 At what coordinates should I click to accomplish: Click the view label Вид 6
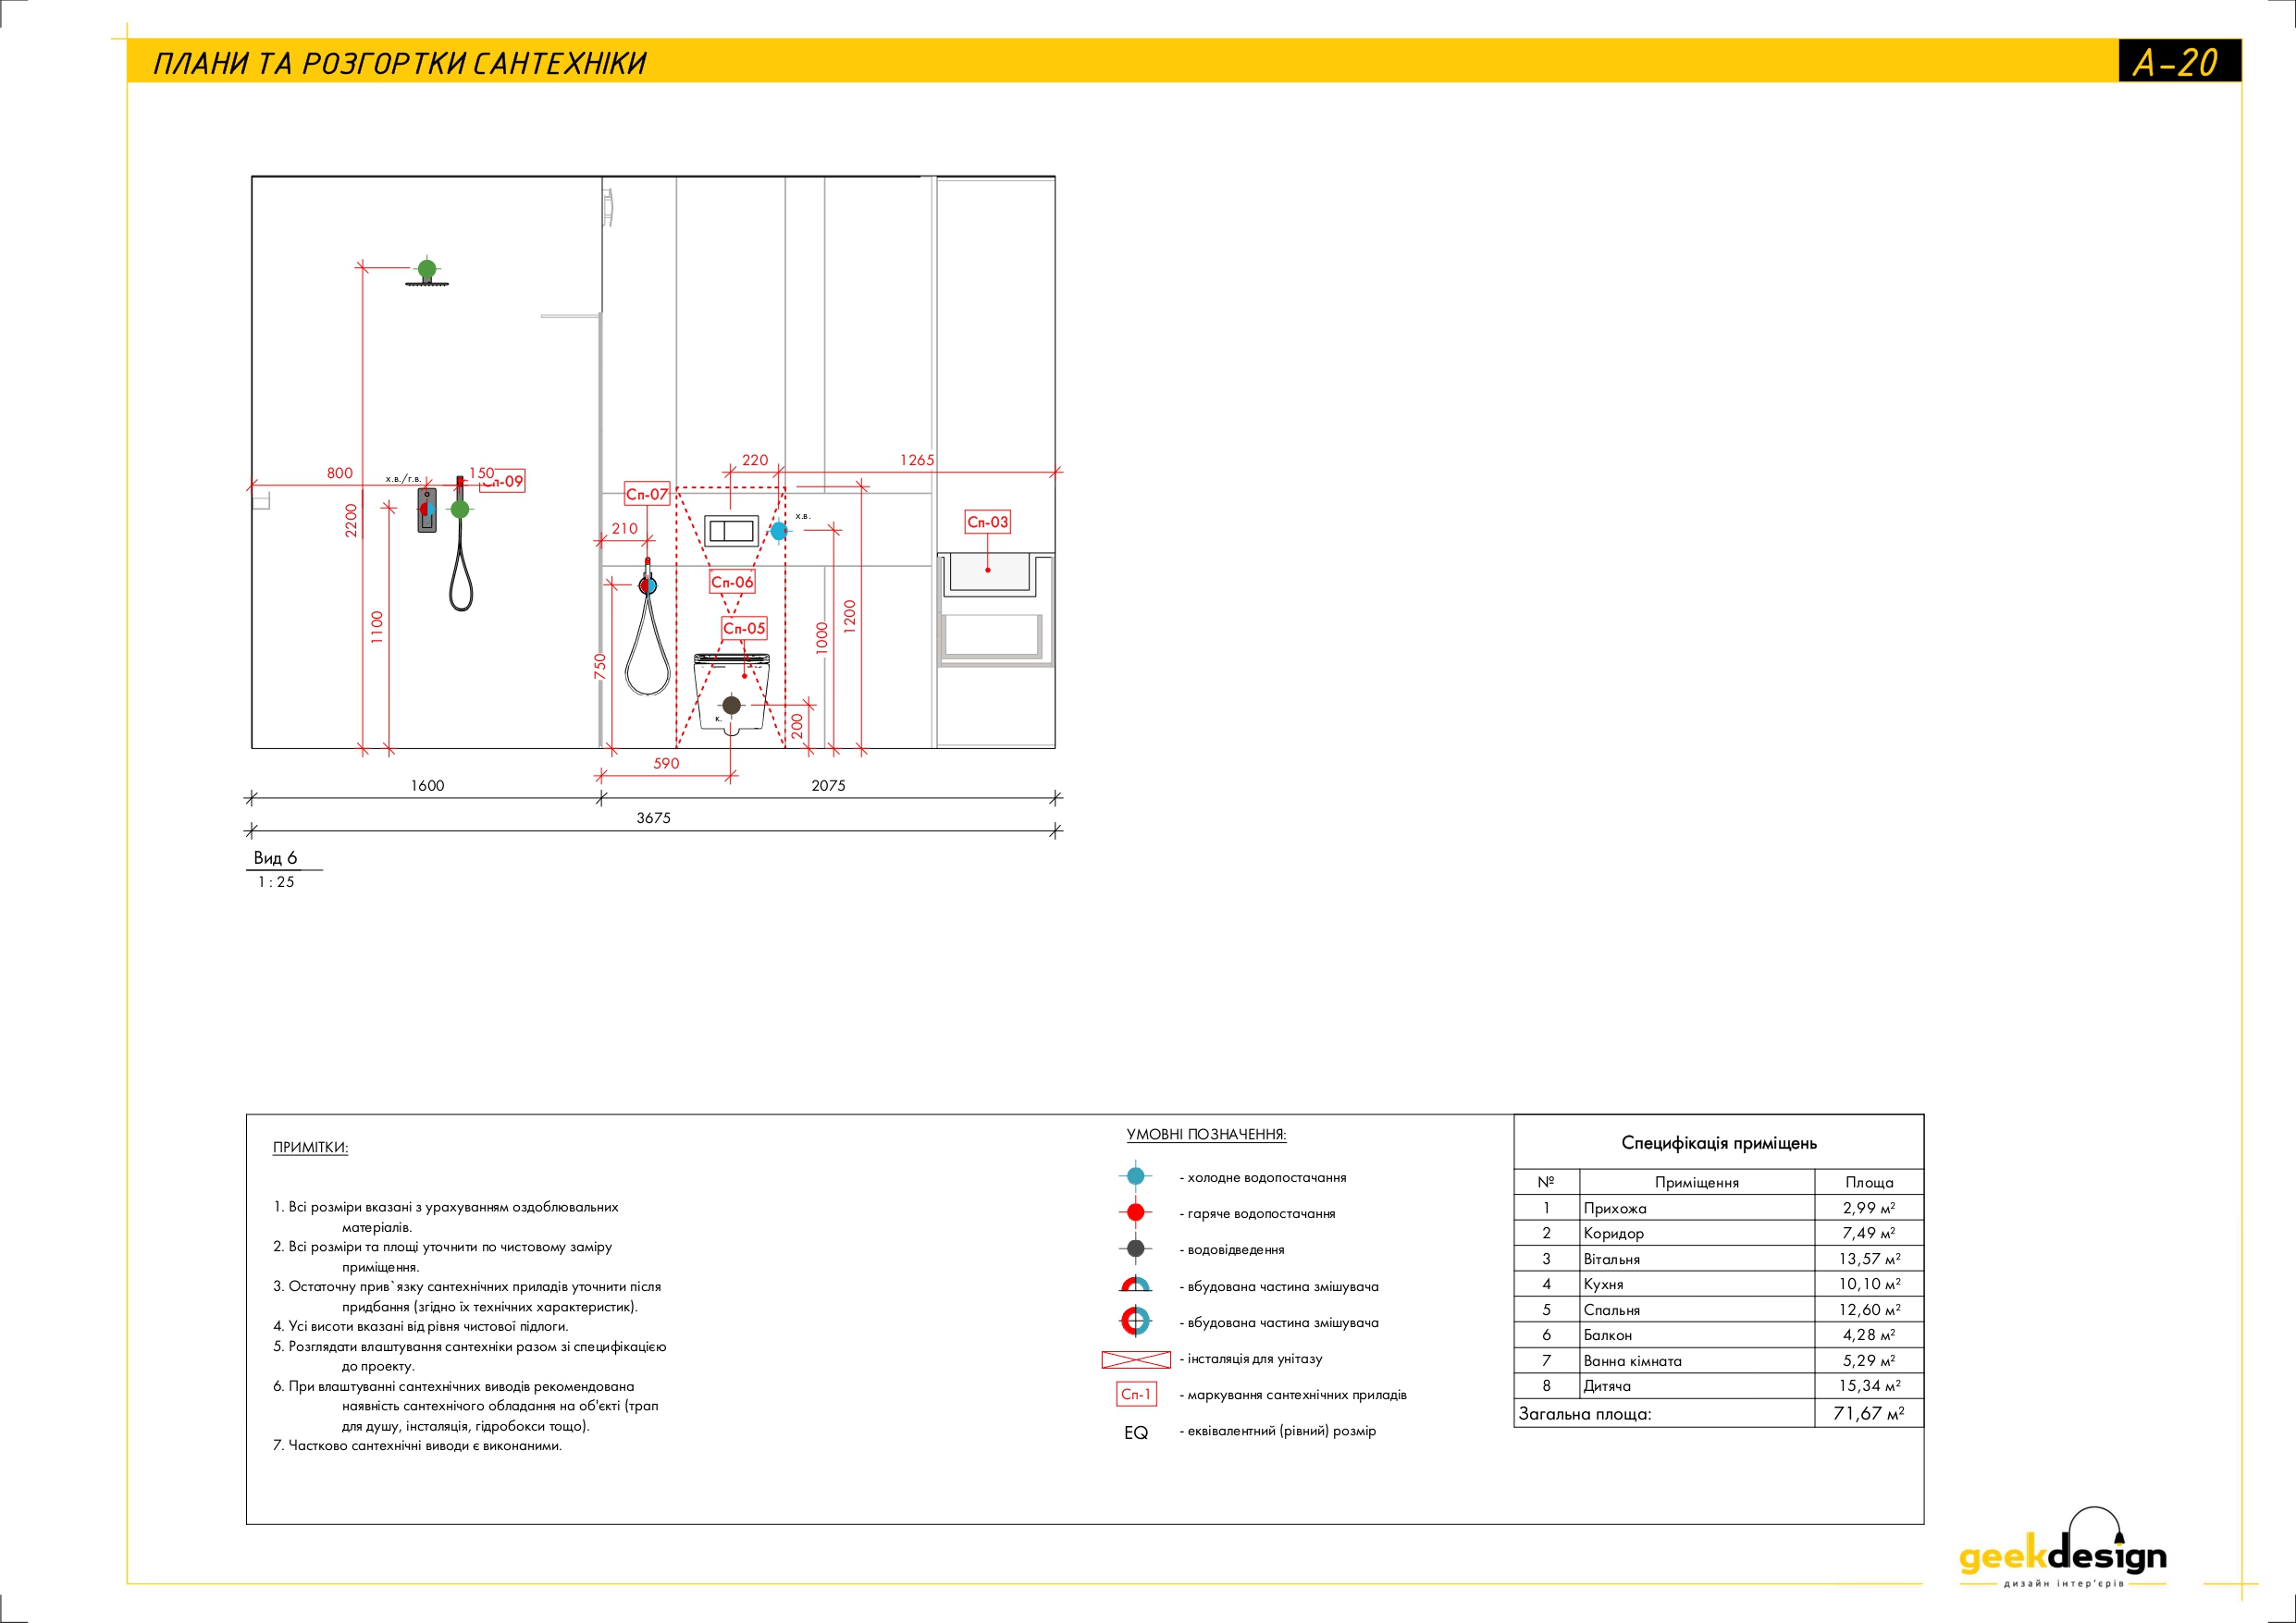tap(275, 858)
